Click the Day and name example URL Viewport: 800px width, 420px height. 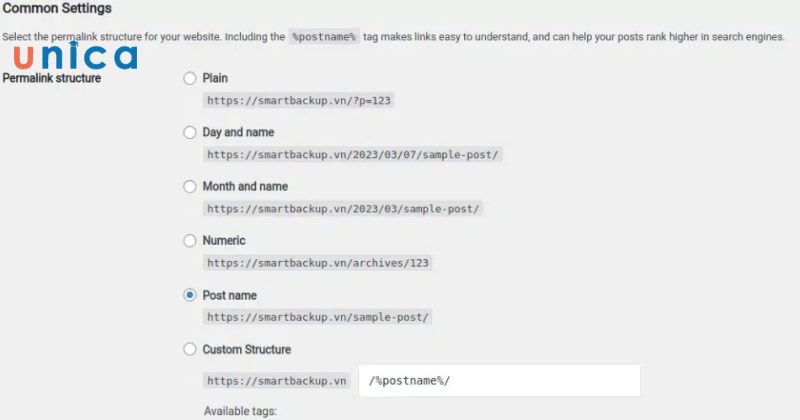(353, 155)
